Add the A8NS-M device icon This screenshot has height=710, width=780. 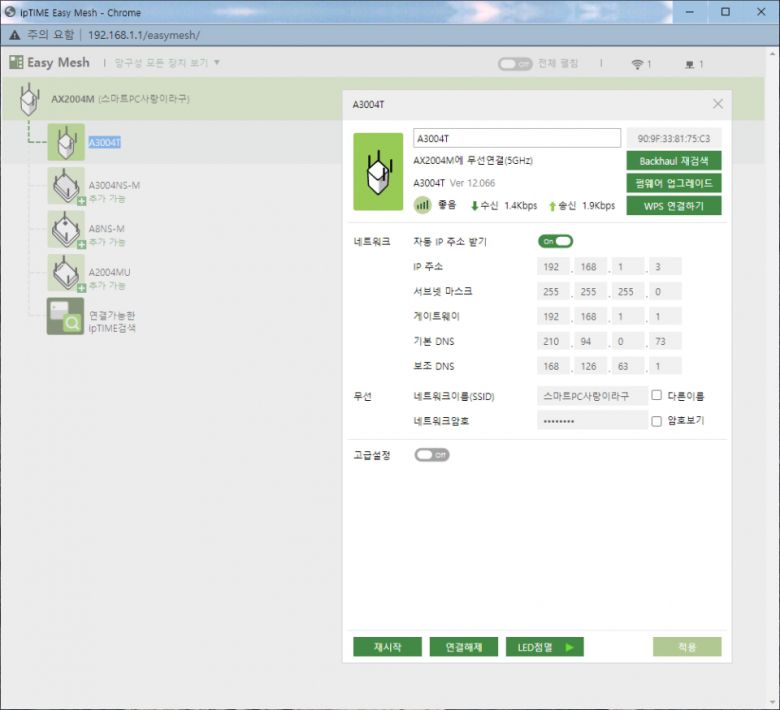pyautogui.click(x=66, y=229)
